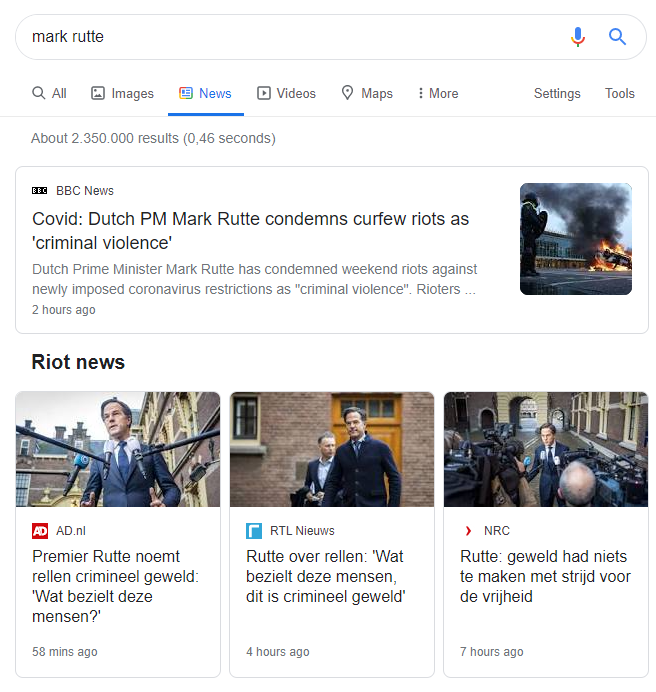The width and height of the screenshot is (656, 692).
Task: Open AD.nl article 'Premier Rutte noemt rellen'
Action: pos(116,586)
